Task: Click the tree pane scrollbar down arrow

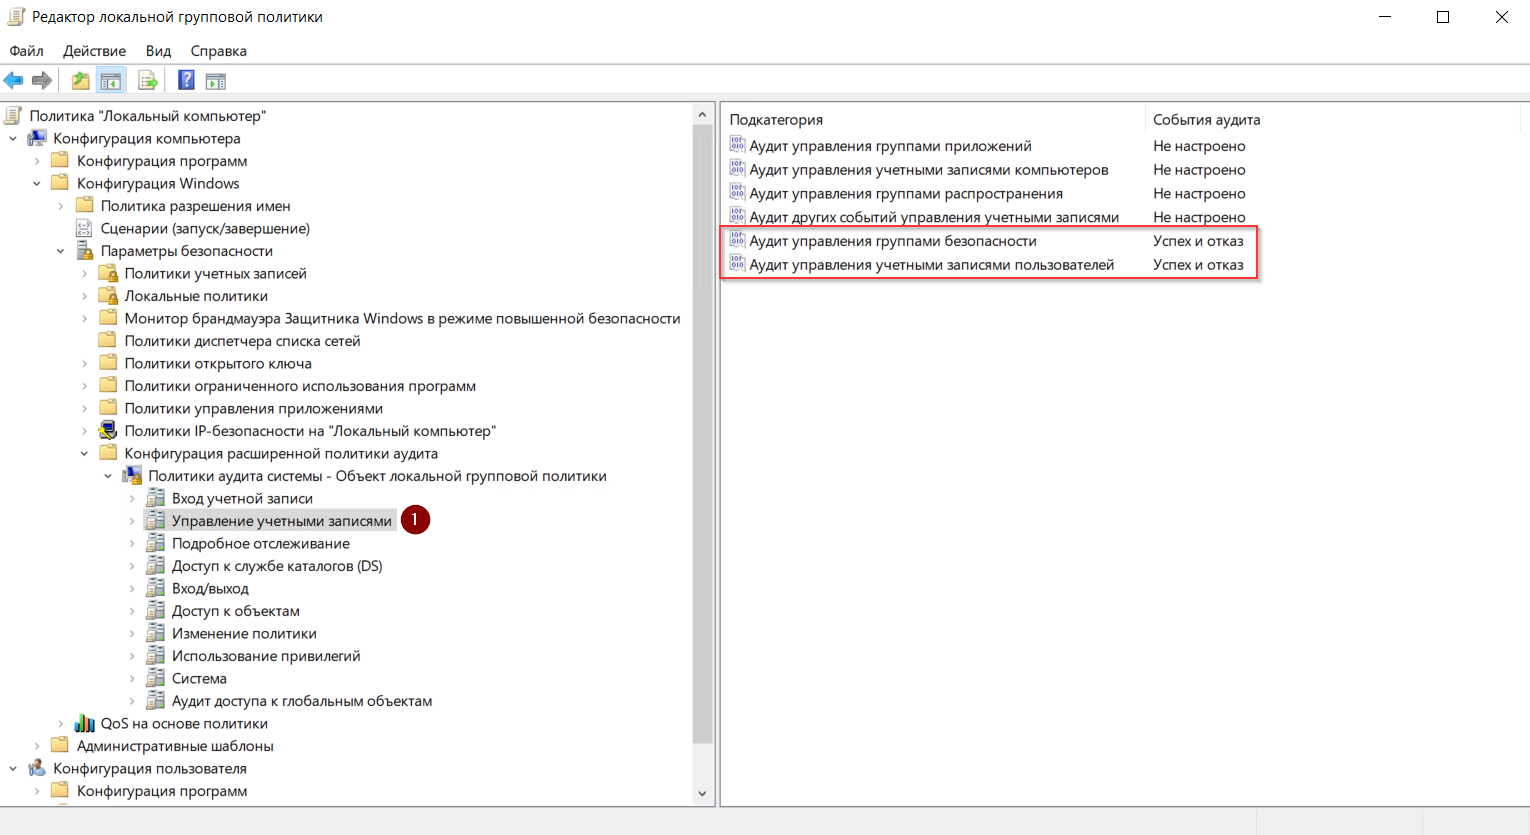Action: (x=702, y=794)
